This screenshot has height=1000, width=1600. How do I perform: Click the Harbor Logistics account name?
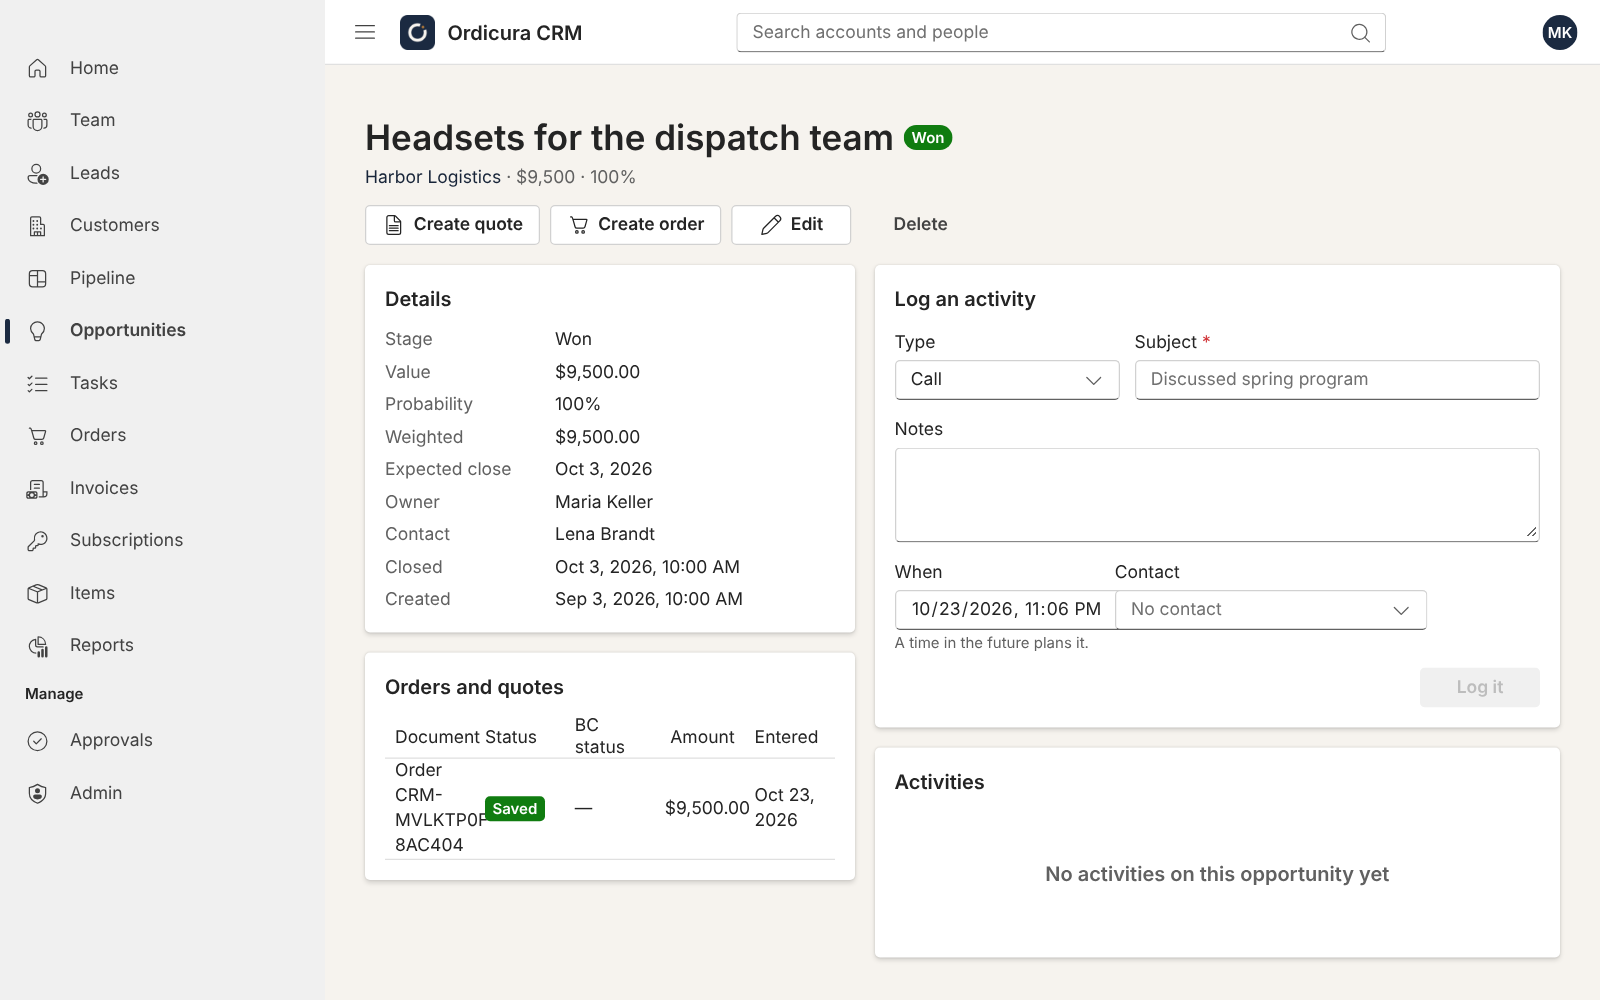pos(433,177)
